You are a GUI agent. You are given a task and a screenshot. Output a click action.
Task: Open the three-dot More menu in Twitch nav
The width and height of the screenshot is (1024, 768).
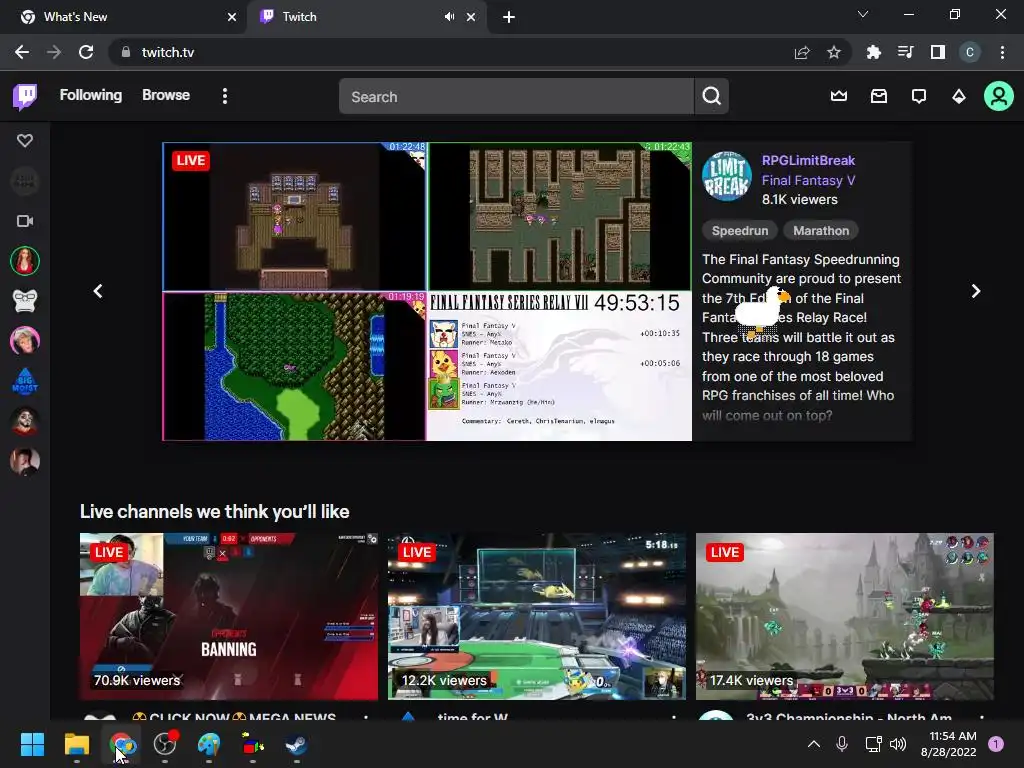coord(225,97)
